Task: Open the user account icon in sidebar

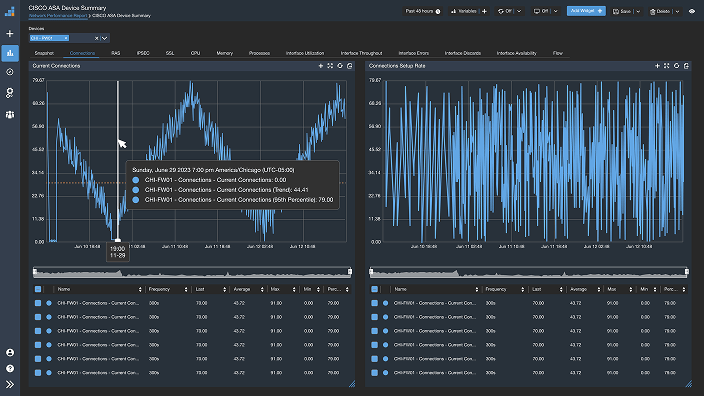Action: 10,353
